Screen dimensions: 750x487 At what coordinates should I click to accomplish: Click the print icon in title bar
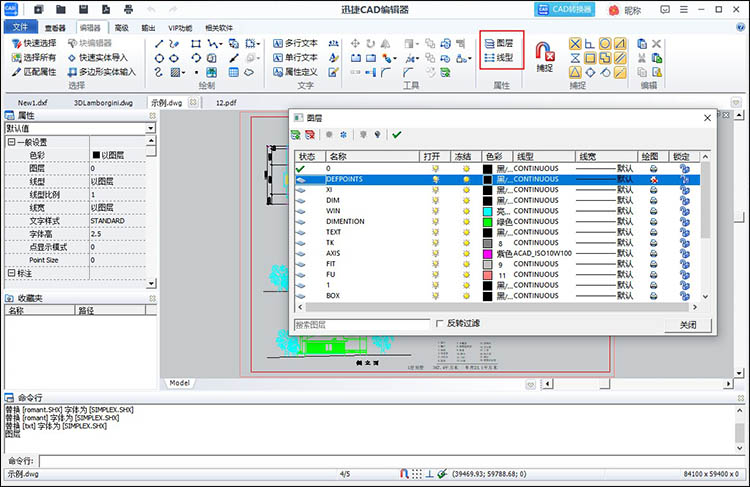coord(128,9)
